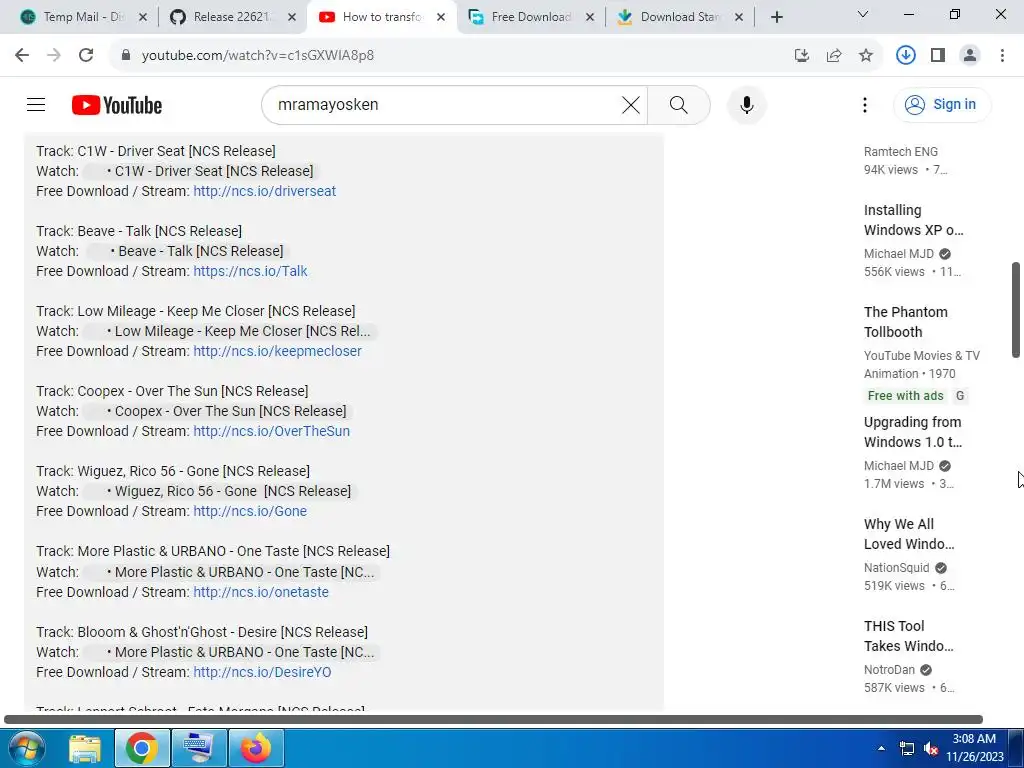Image resolution: width=1024 pixels, height=768 pixels.
Task: Open the YouTube guide hamburger menu
Action: pyautogui.click(x=36, y=104)
